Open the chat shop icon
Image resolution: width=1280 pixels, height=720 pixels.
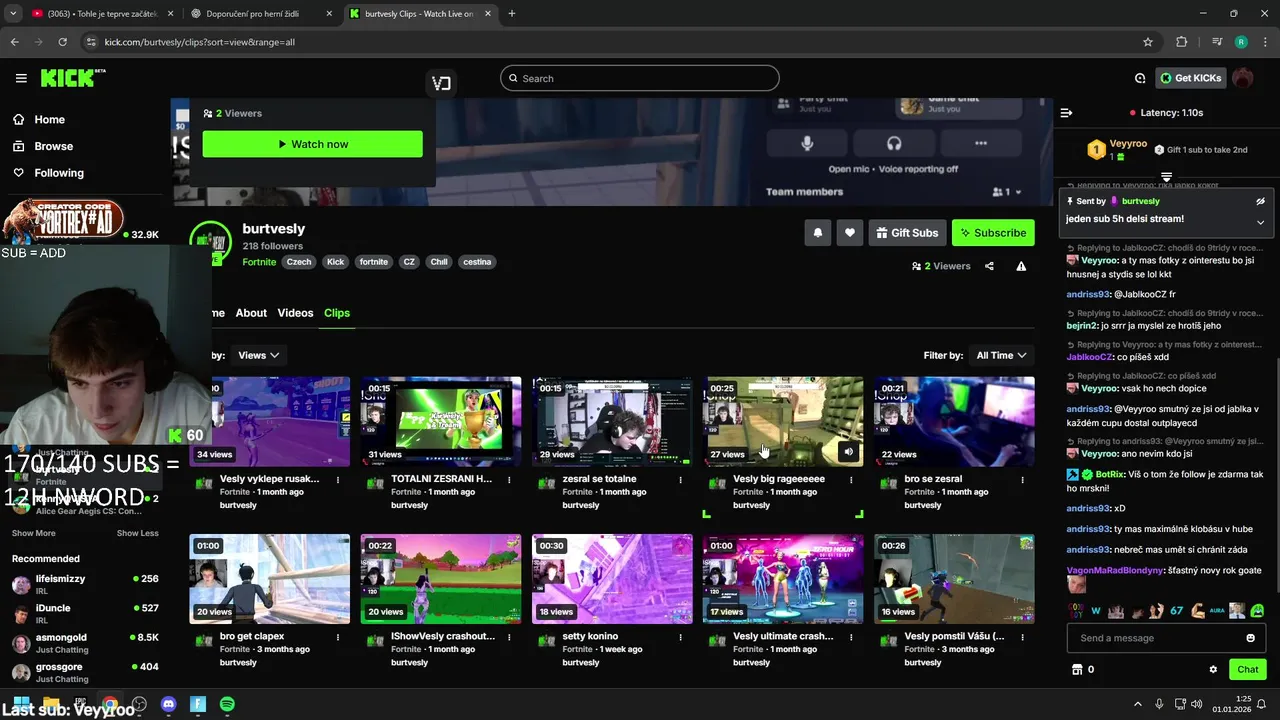pyautogui.click(x=1077, y=669)
